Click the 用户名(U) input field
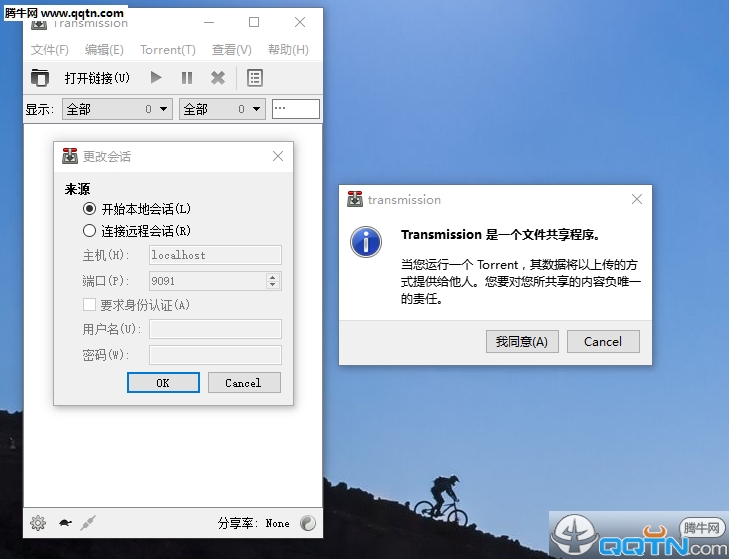729x559 pixels. pos(215,329)
